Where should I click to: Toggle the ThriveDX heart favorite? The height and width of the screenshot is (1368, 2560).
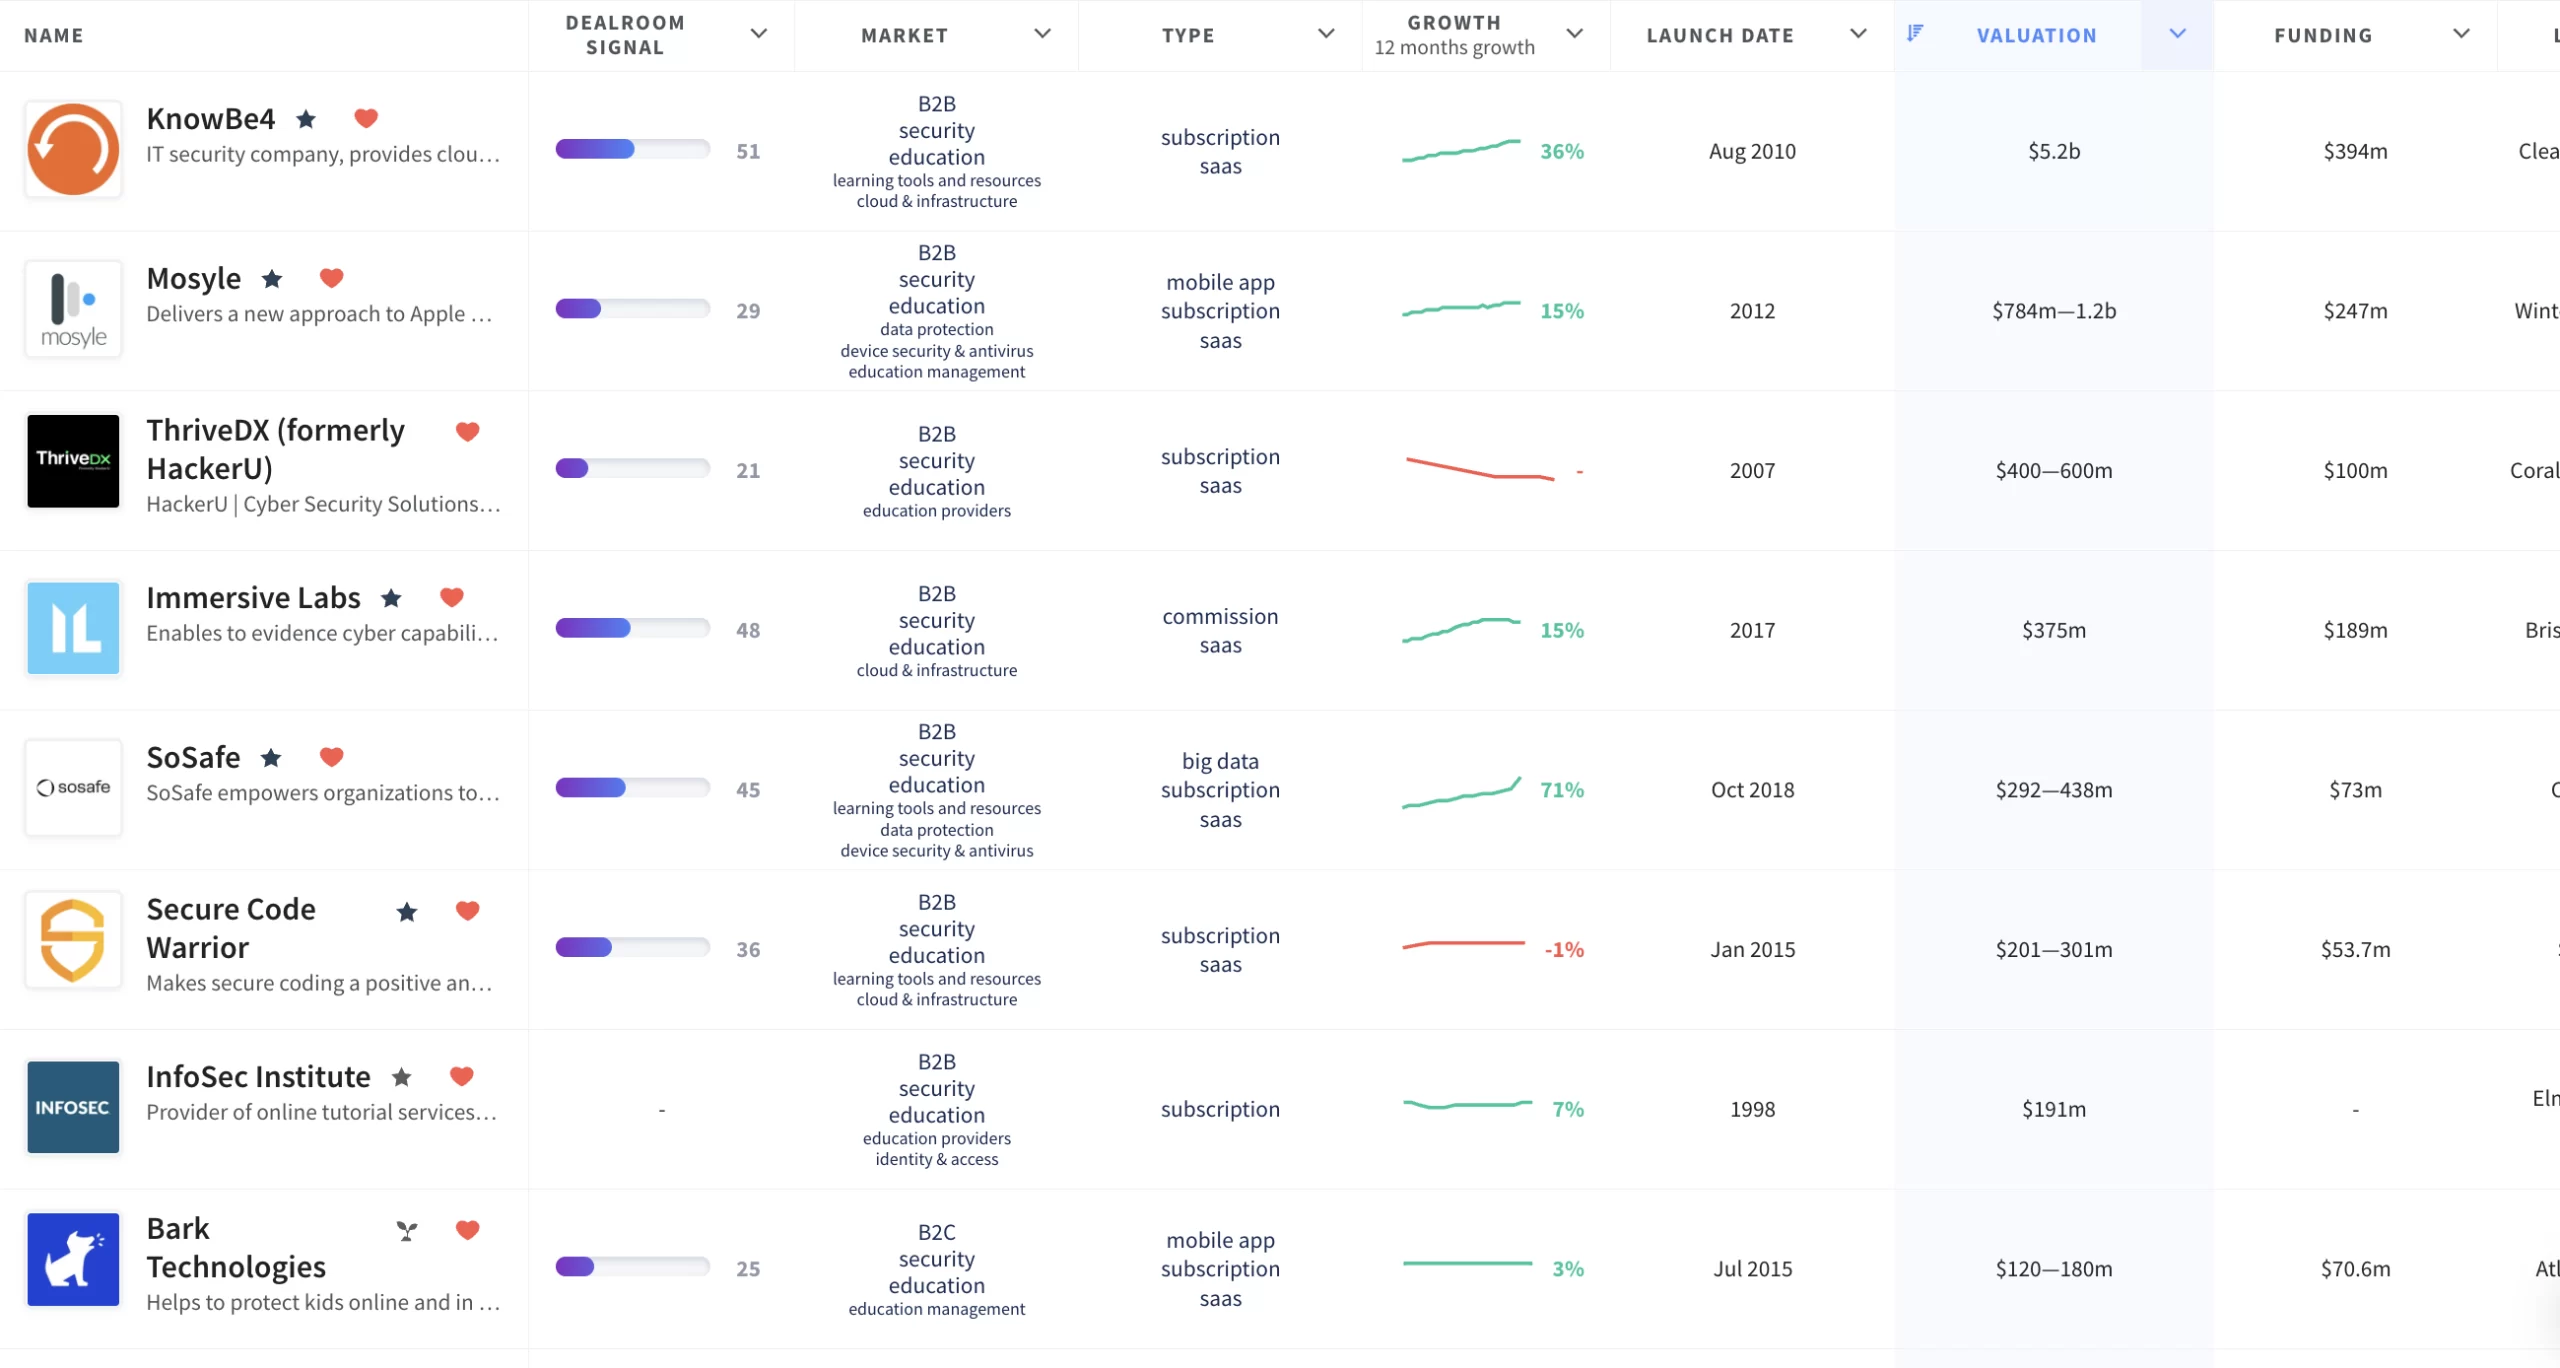pyautogui.click(x=467, y=431)
